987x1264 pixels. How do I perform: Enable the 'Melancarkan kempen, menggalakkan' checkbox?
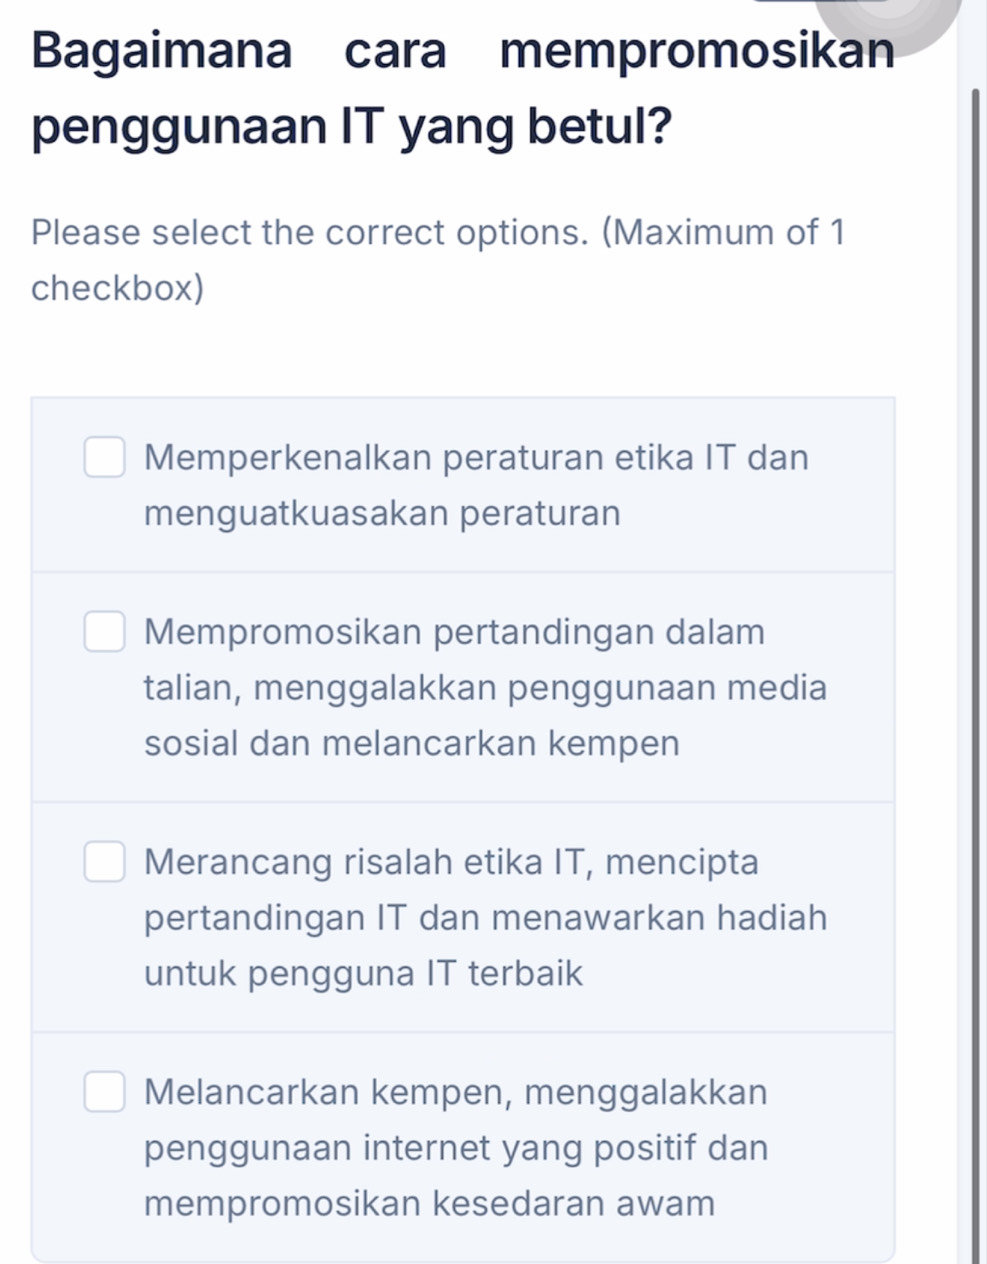coord(104,1092)
